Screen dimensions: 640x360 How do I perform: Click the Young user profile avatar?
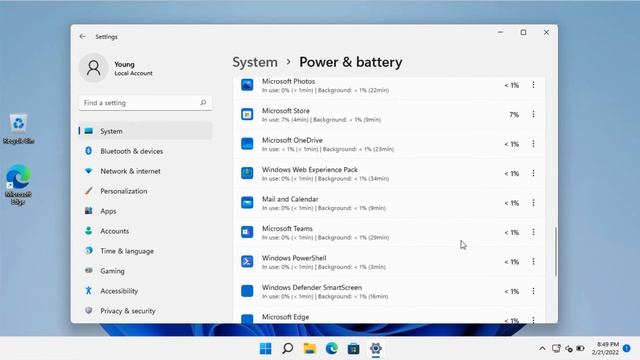[93, 68]
